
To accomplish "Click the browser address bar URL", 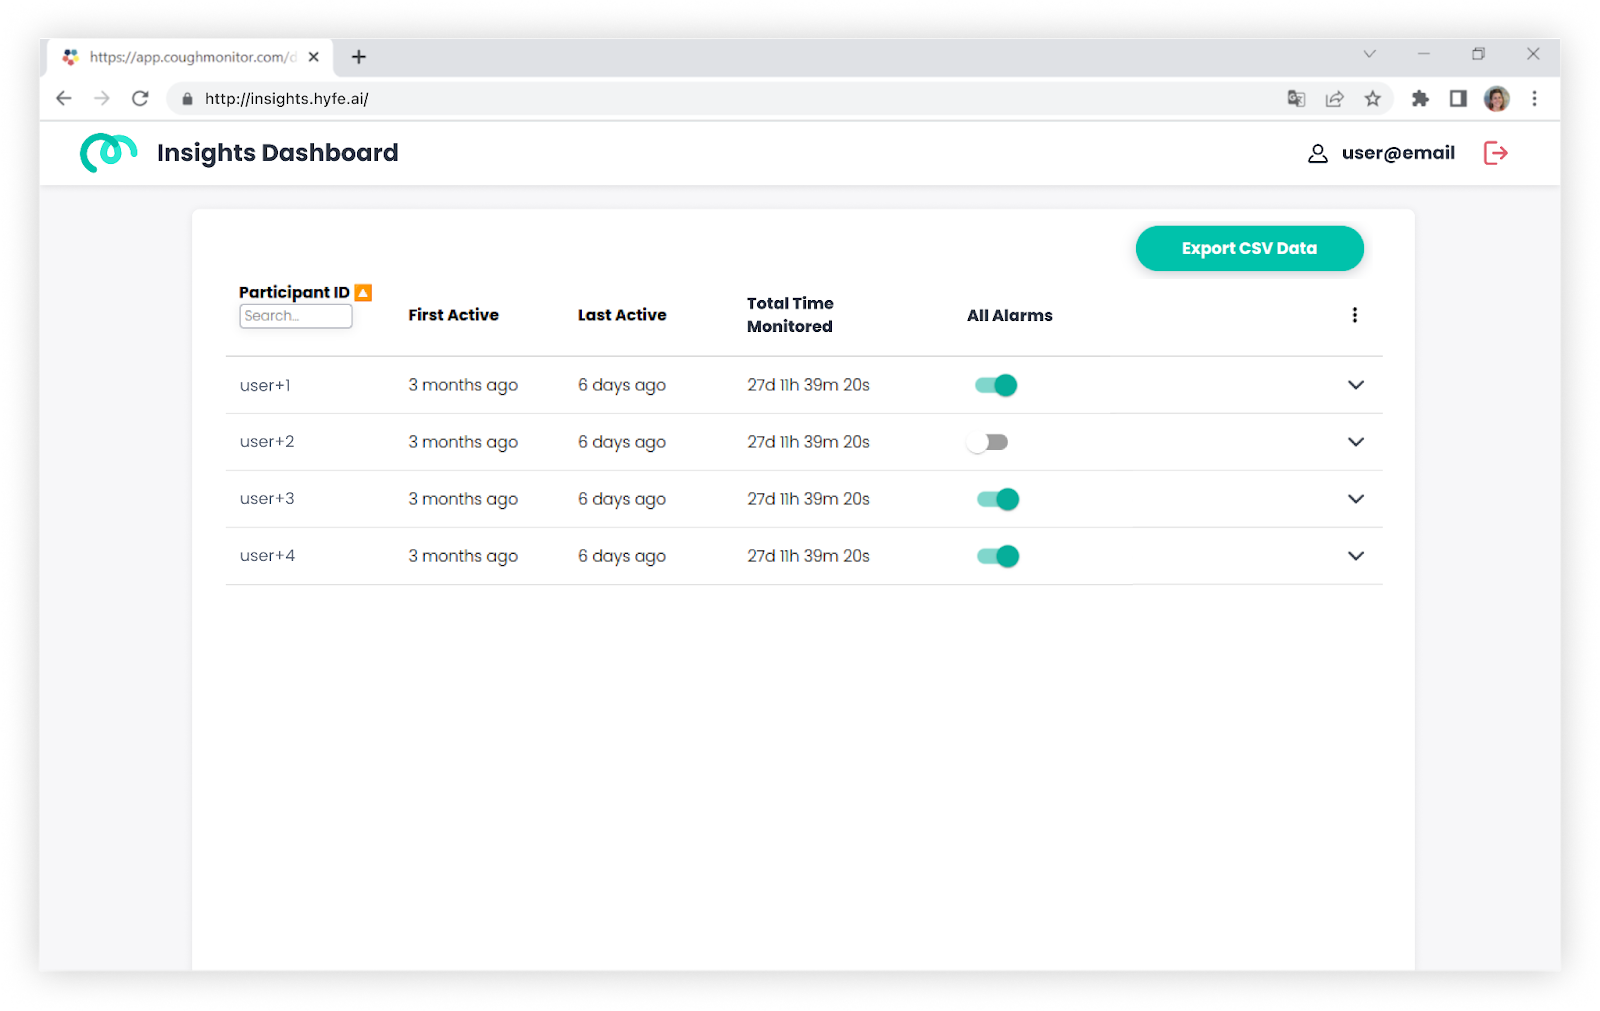I will [x=287, y=98].
